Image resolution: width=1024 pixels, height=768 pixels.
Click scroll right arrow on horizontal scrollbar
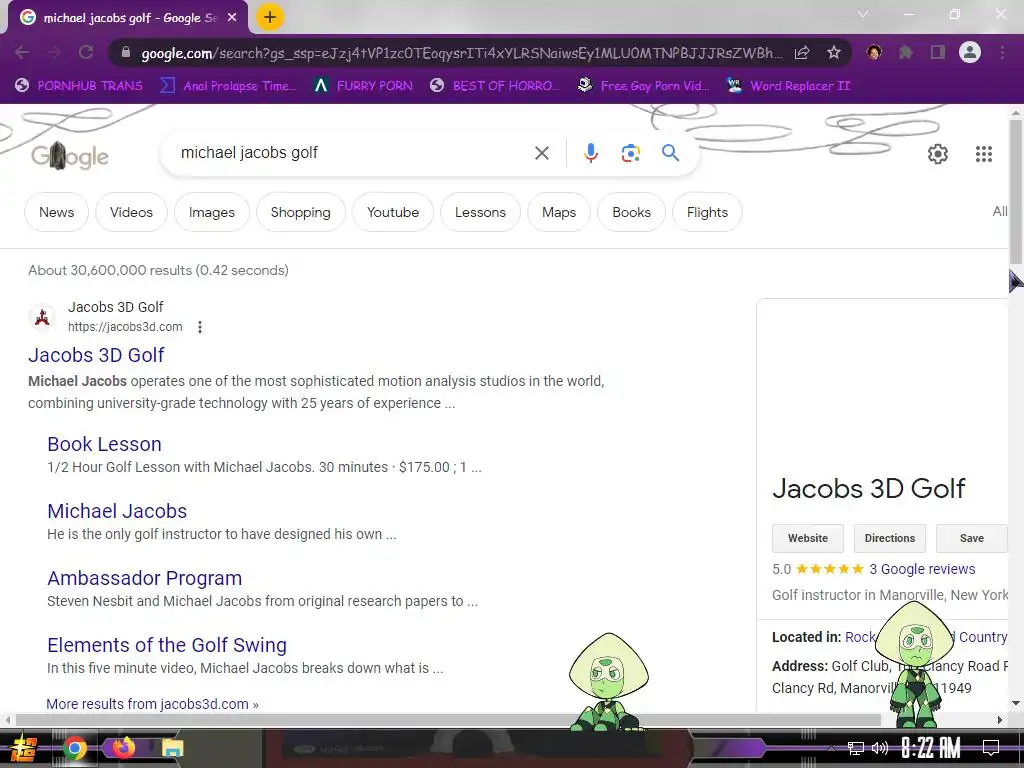point(1000,720)
